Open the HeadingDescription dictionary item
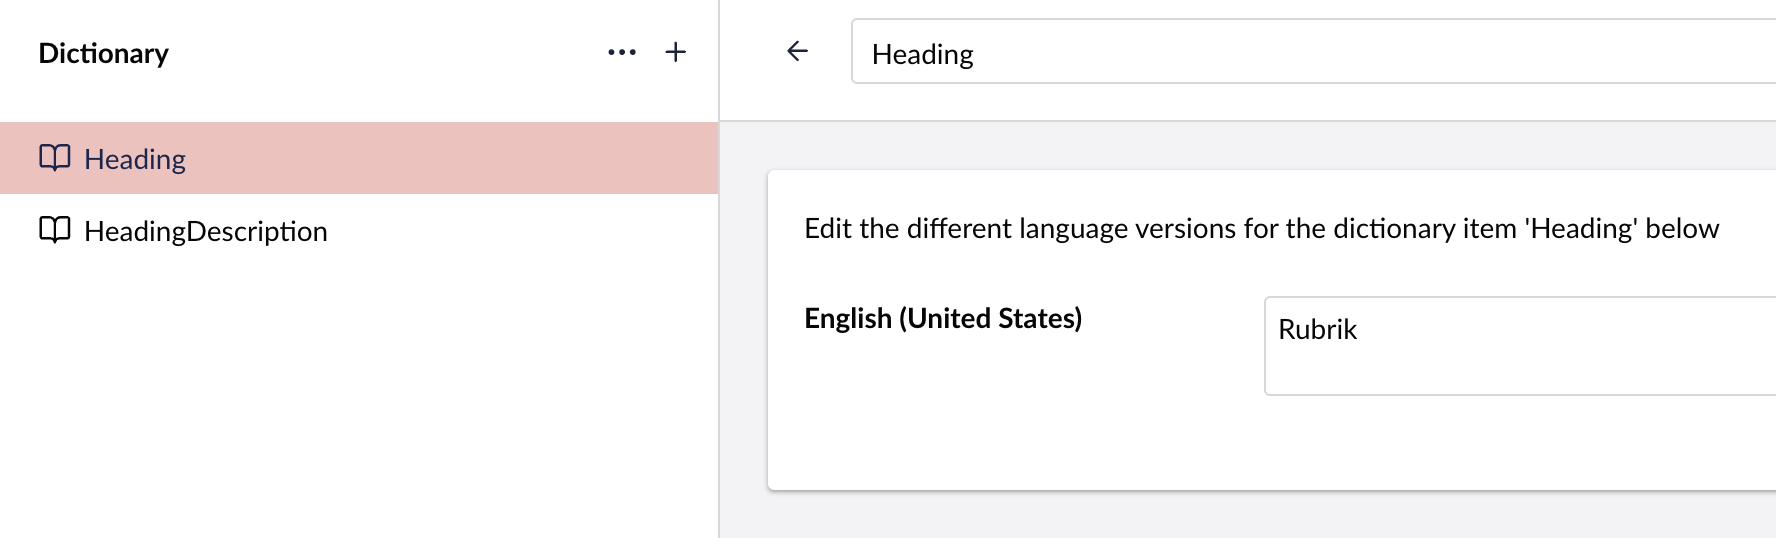This screenshot has width=1776, height=538. (205, 231)
